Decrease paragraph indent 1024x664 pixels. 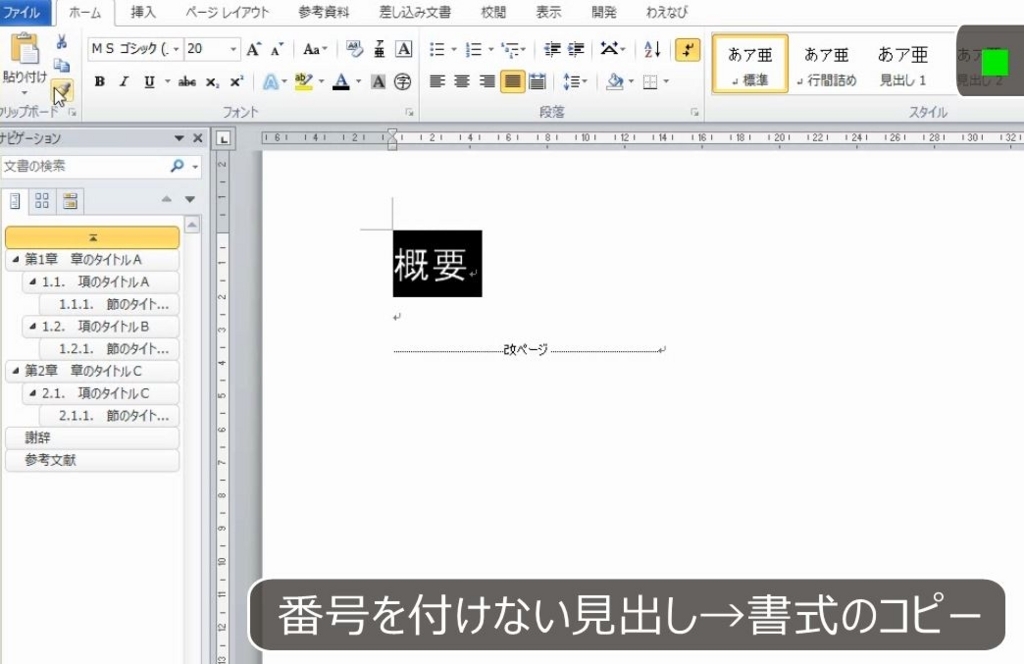tap(552, 49)
